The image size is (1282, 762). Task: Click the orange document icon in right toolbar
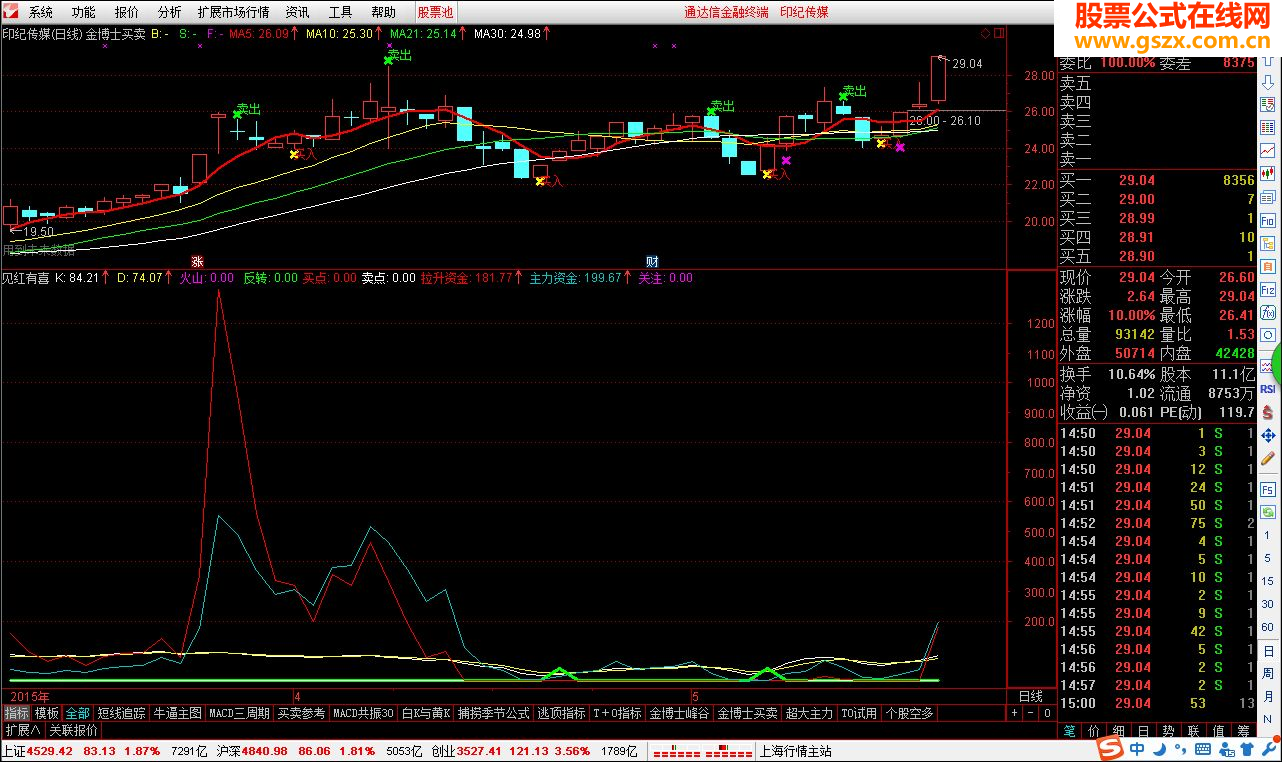(x=1268, y=266)
